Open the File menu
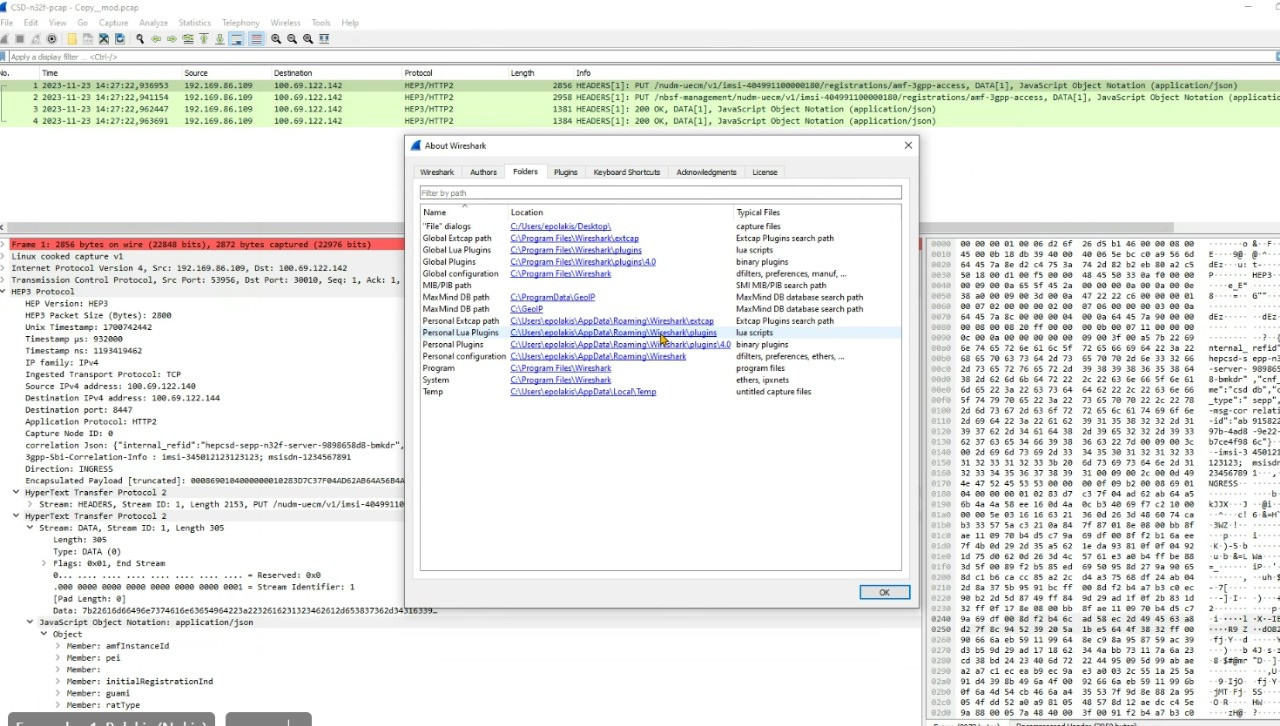 [x=7, y=22]
